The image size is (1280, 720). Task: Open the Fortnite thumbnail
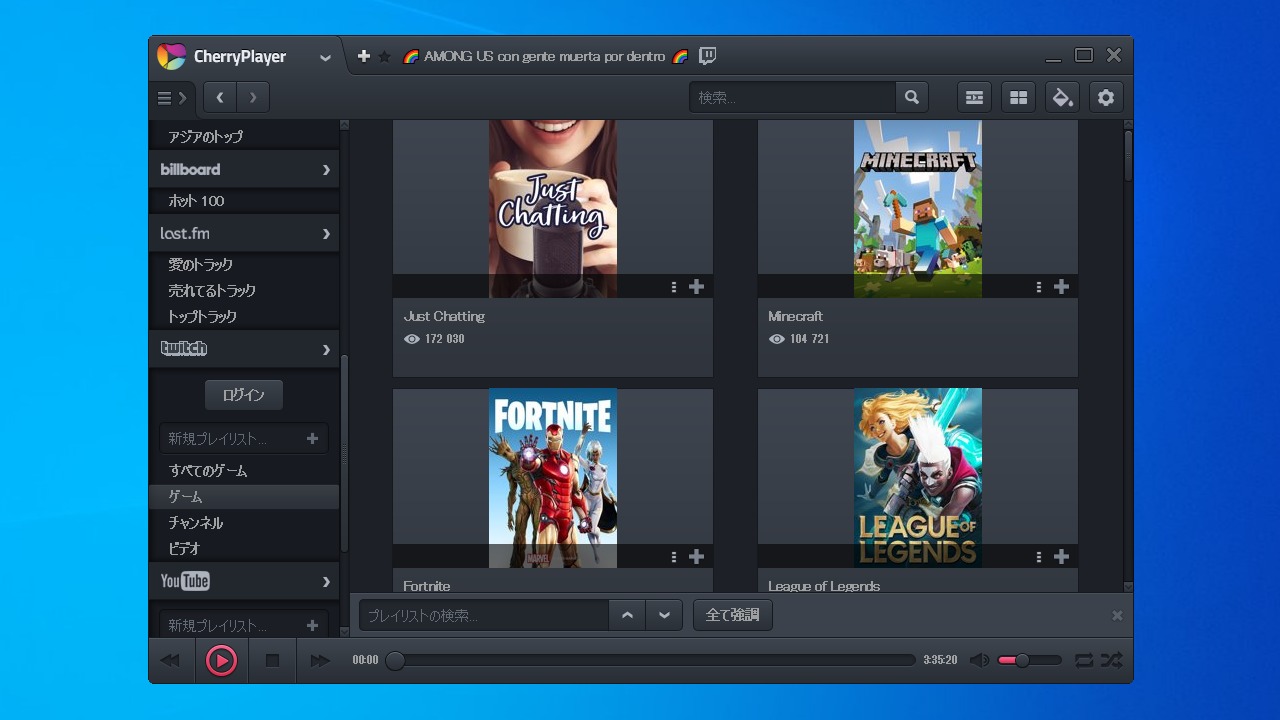[553, 478]
